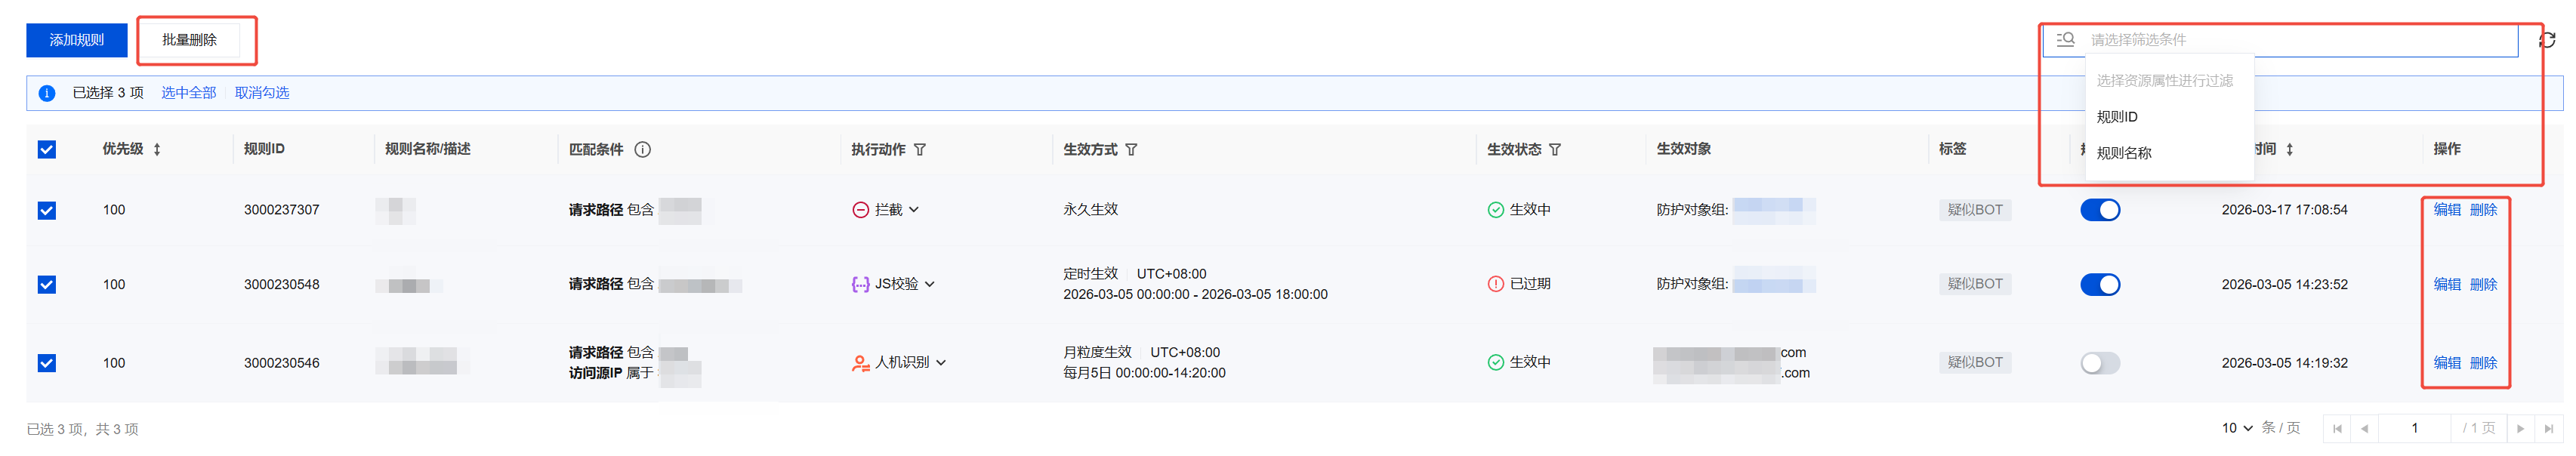Jump to the last page arrow
The height and width of the screenshot is (456, 2576).
[x=2549, y=428]
